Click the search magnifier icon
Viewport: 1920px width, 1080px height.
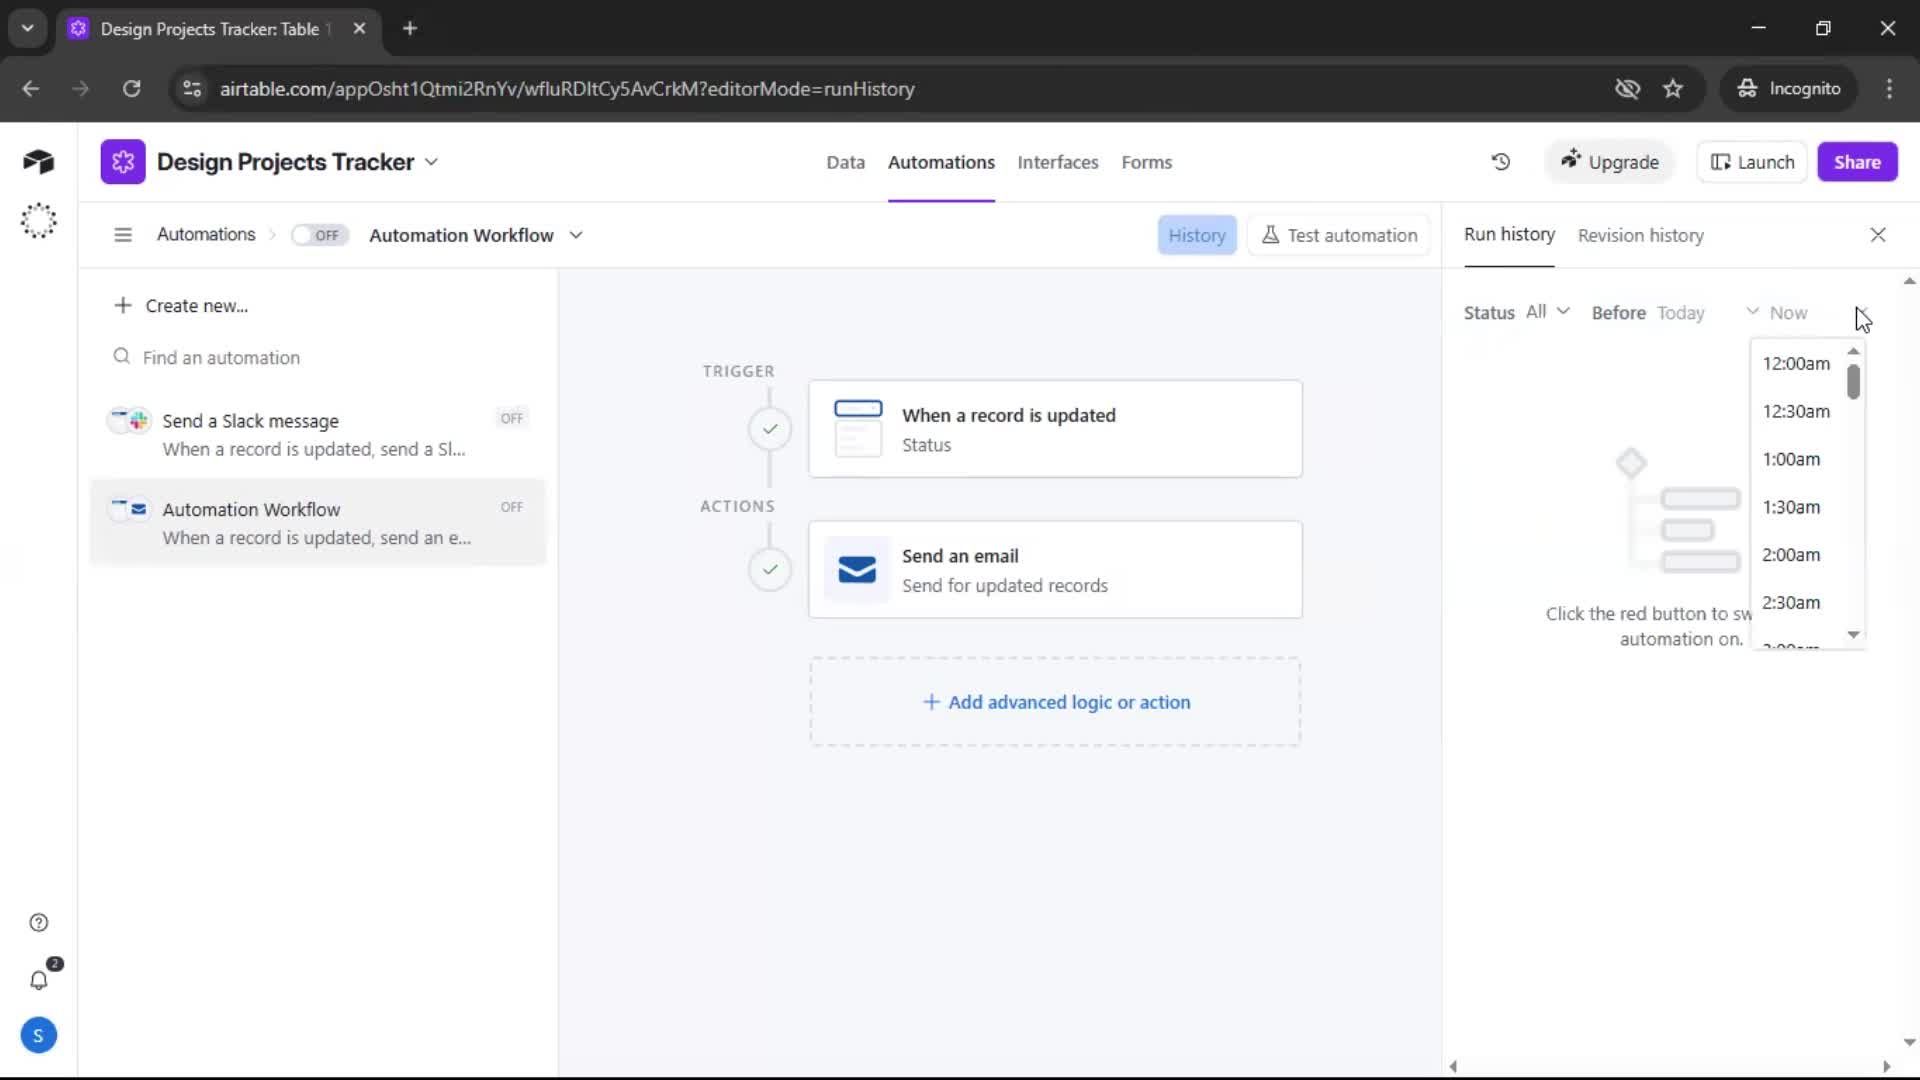[122, 357]
